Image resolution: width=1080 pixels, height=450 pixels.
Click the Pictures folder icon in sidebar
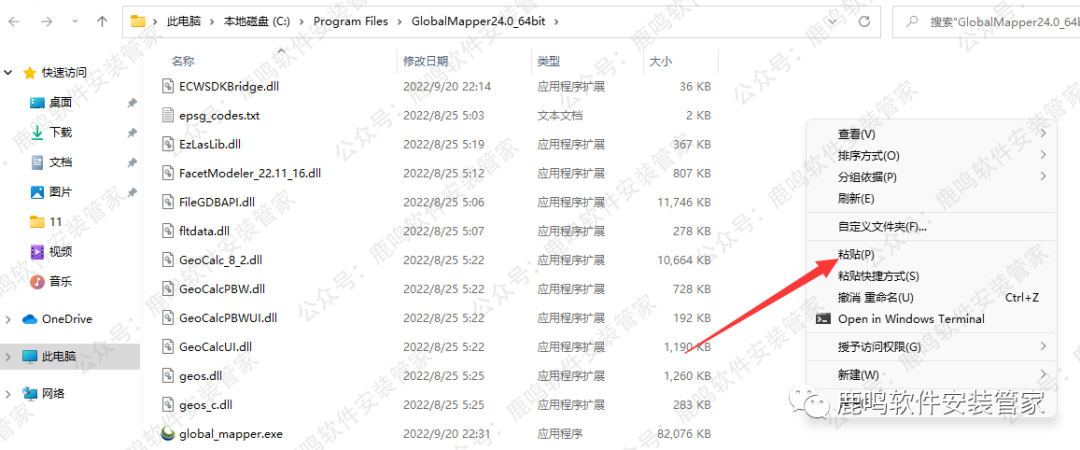click(37, 192)
